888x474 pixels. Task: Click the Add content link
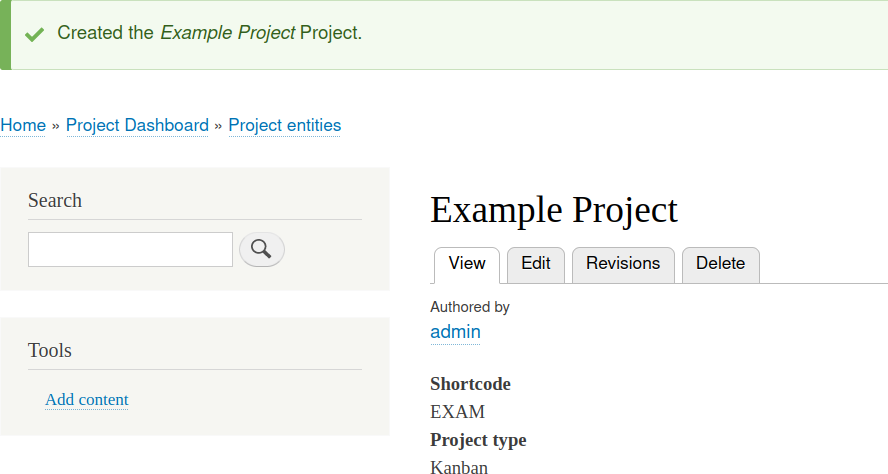pos(87,400)
